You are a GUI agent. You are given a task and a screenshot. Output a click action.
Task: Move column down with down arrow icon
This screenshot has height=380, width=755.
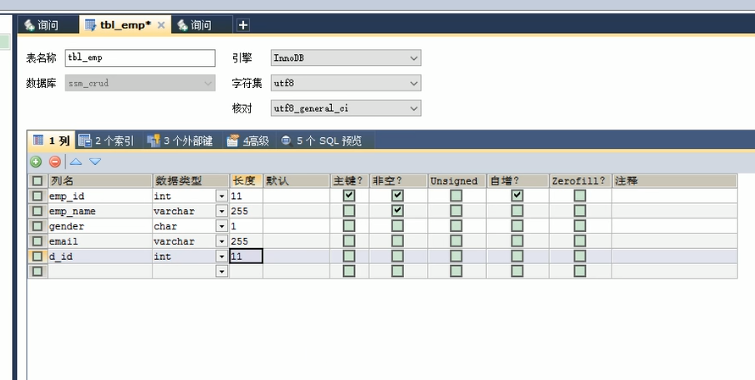(95, 162)
